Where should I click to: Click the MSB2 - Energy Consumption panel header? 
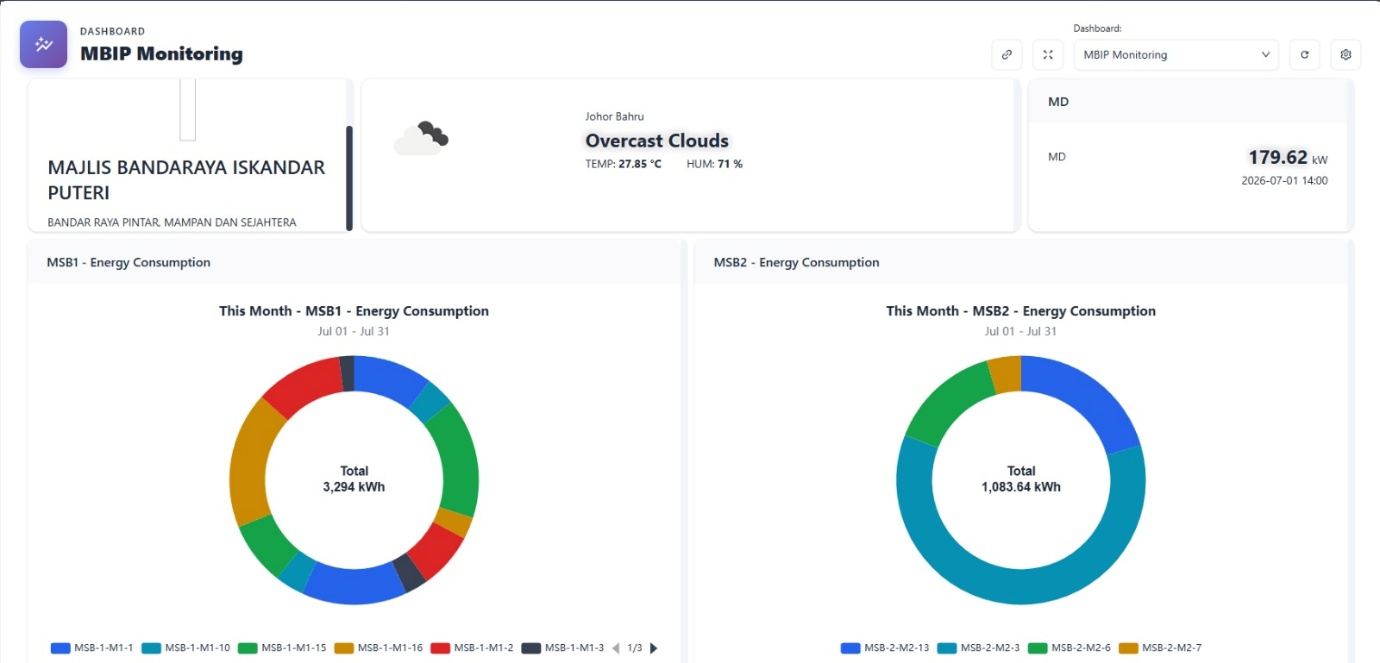pyautogui.click(x=1021, y=262)
